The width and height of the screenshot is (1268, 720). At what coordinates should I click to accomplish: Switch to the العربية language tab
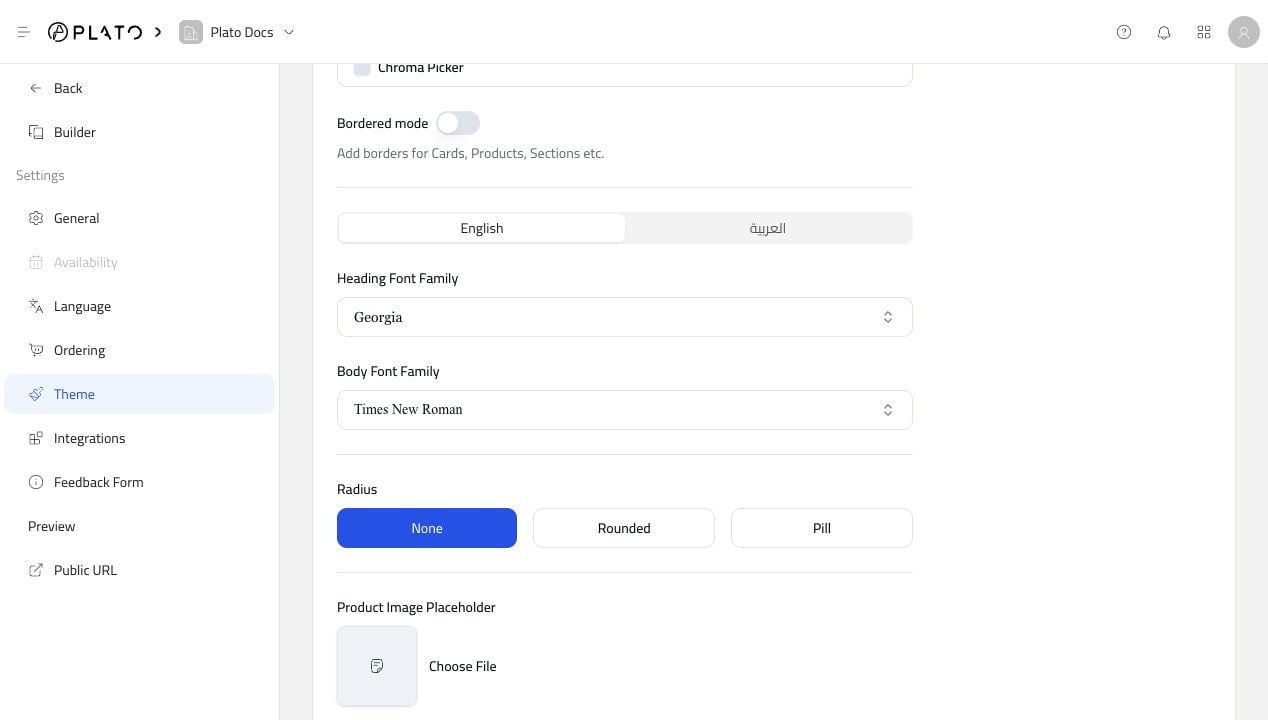point(768,228)
